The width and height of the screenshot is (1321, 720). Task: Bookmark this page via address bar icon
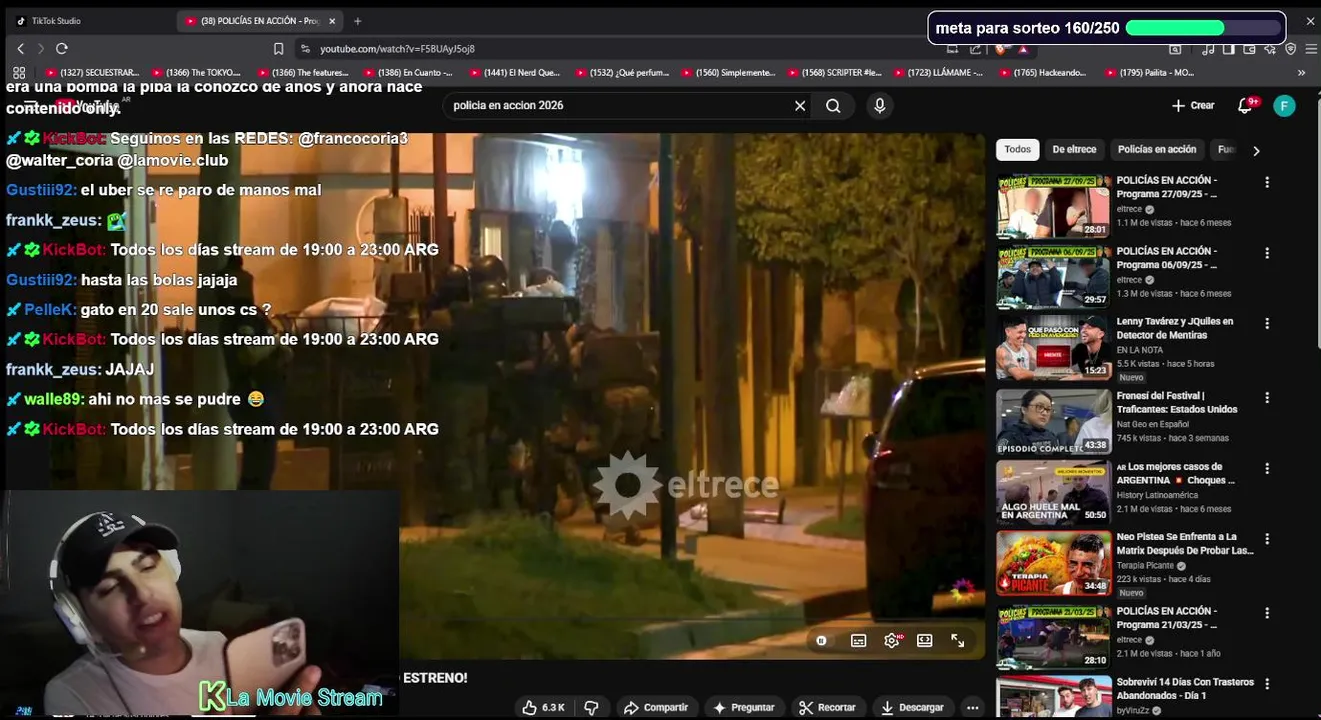coord(278,49)
